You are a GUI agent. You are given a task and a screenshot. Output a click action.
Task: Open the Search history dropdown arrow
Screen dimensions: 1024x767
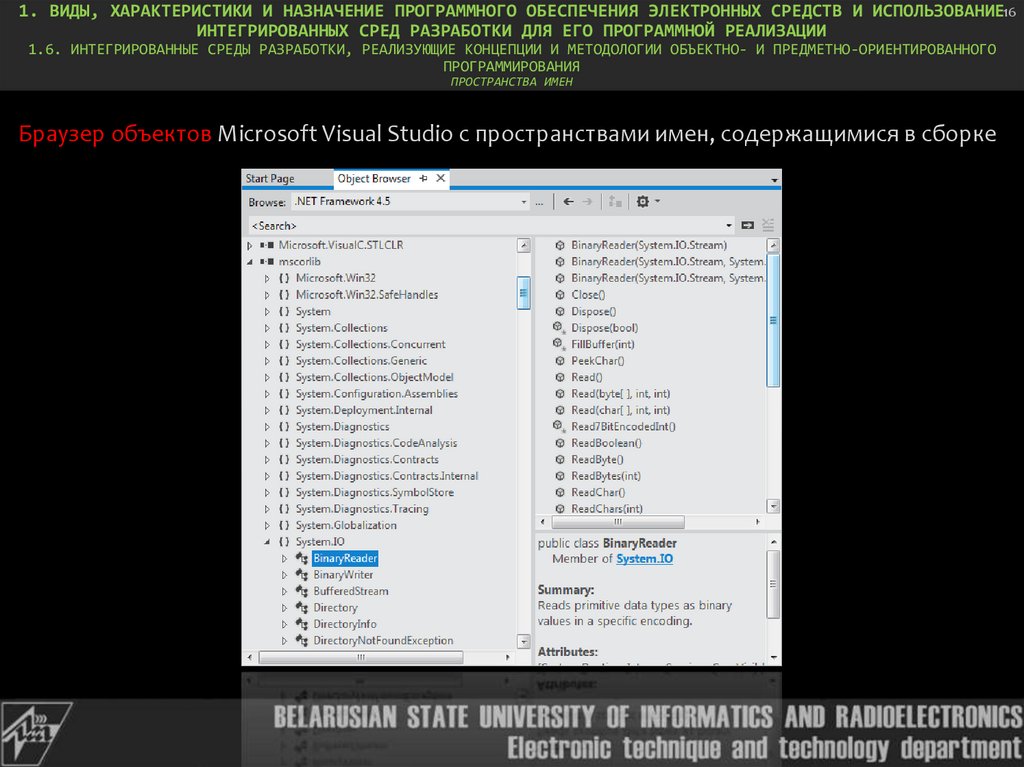pos(729,226)
